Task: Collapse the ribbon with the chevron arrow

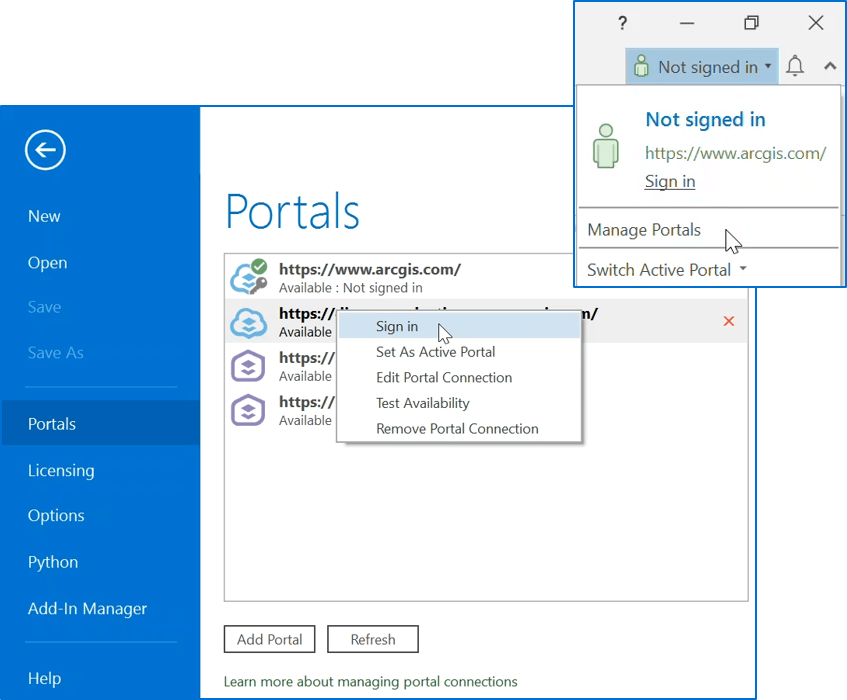Action: 829,66
